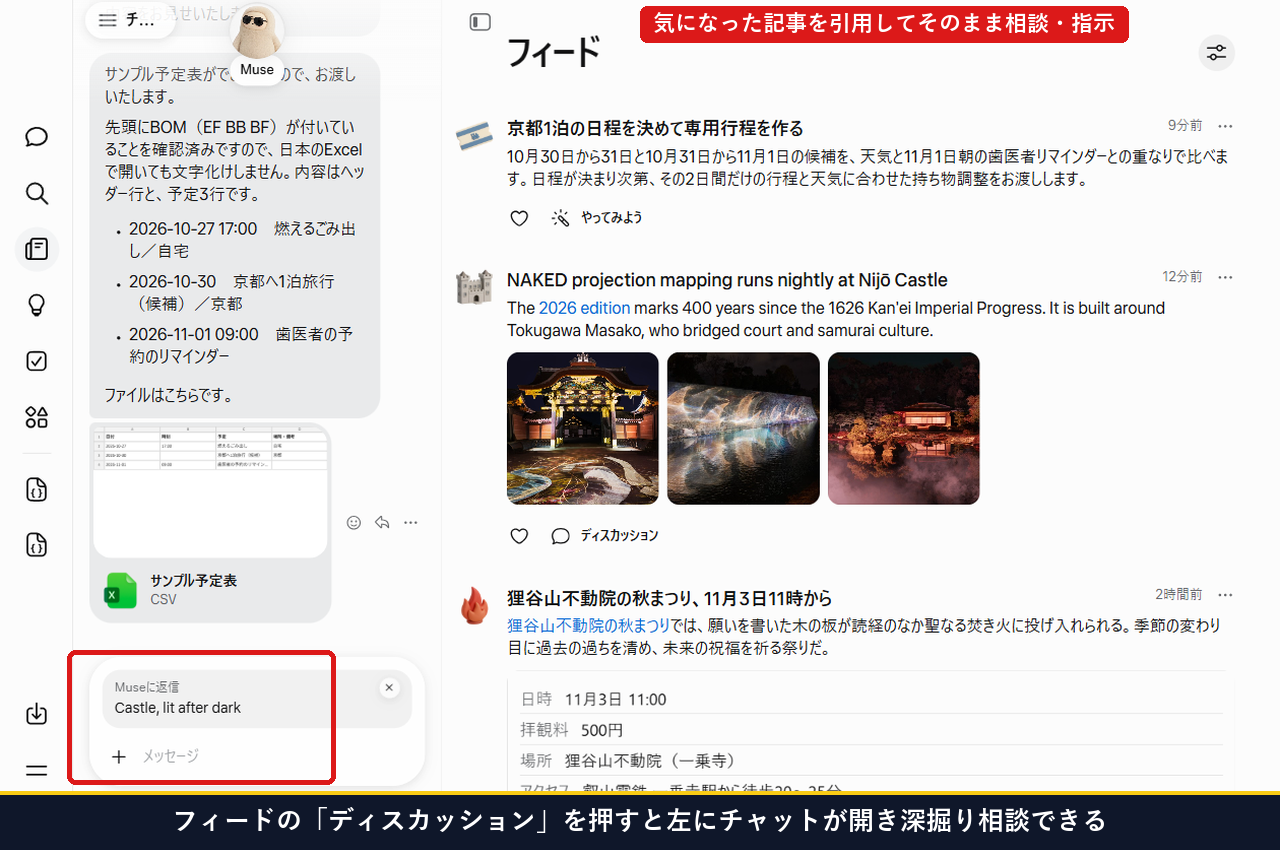Open the chat bubble icon in sidebar
The width and height of the screenshot is (1280, 850).
coord(37,137)
